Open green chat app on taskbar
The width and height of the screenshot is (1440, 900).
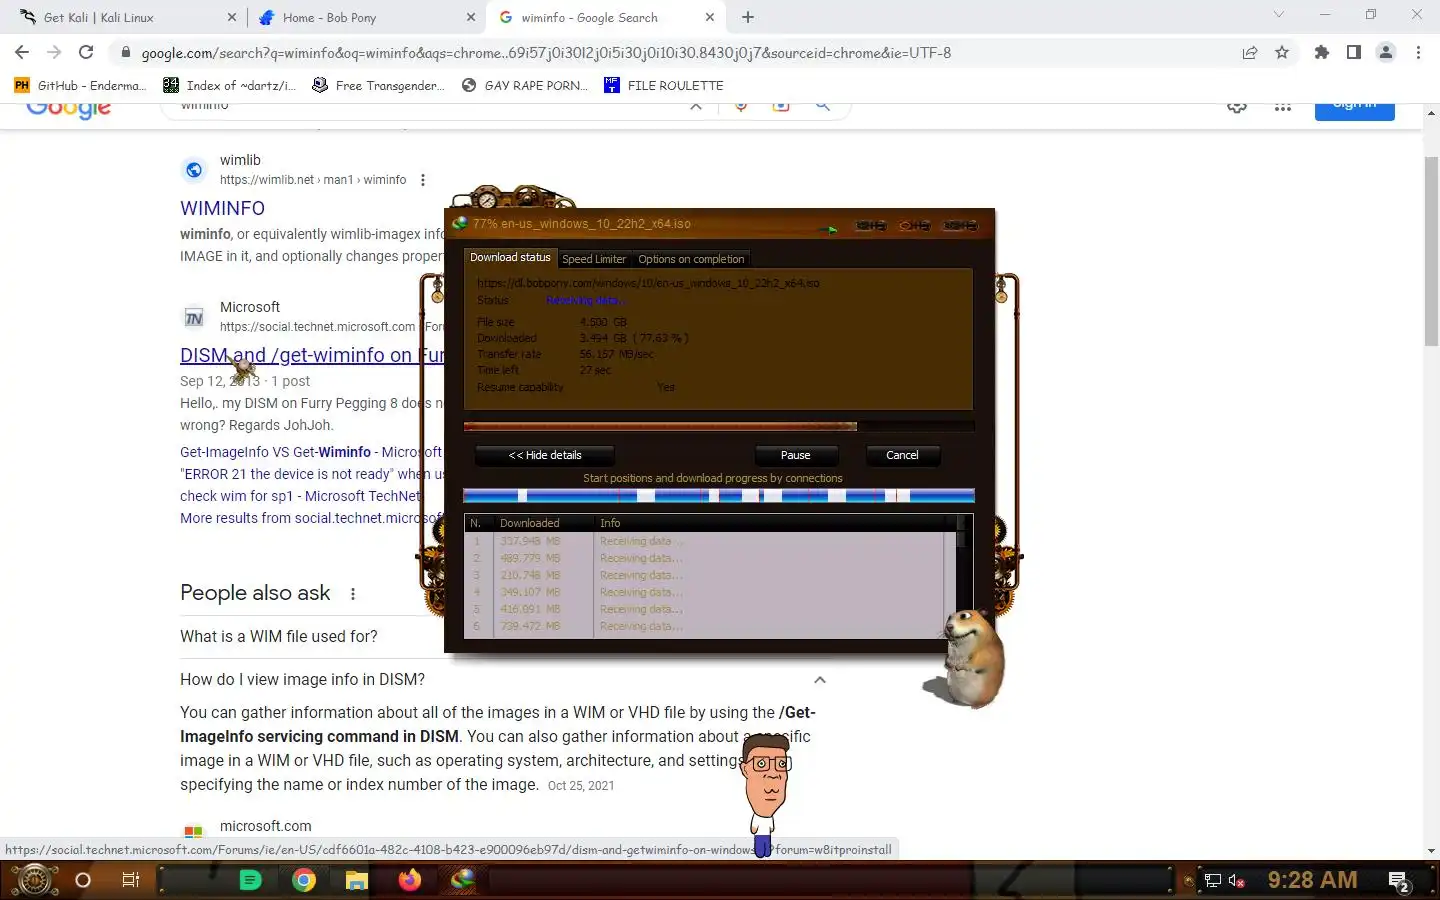click(x=251, y=880)
